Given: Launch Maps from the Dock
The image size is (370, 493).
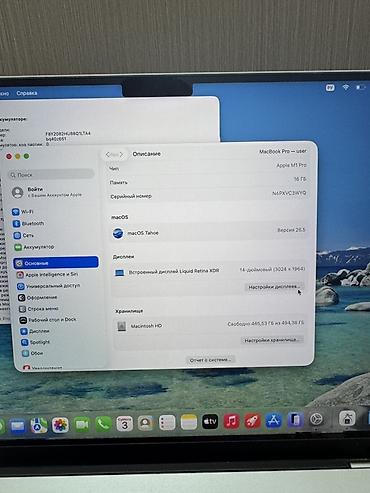Looking at the screenshot, I should click(x=39, y=425).
